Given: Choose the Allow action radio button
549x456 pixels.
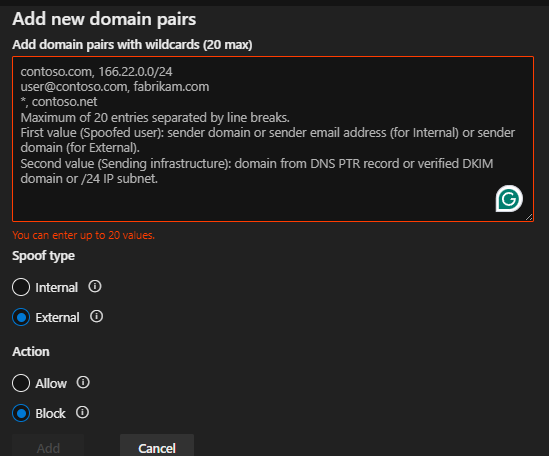Looking at the screenshot, I should (21, 383).
